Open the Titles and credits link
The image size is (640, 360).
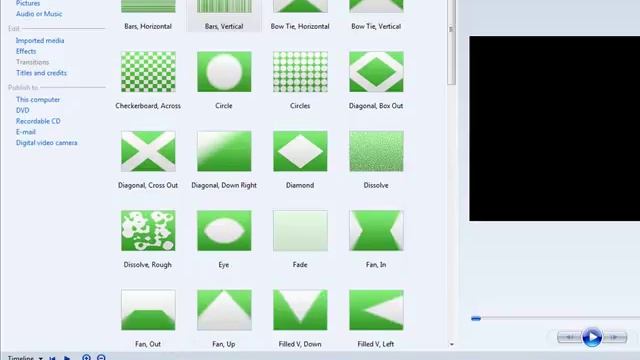[41, 73]
